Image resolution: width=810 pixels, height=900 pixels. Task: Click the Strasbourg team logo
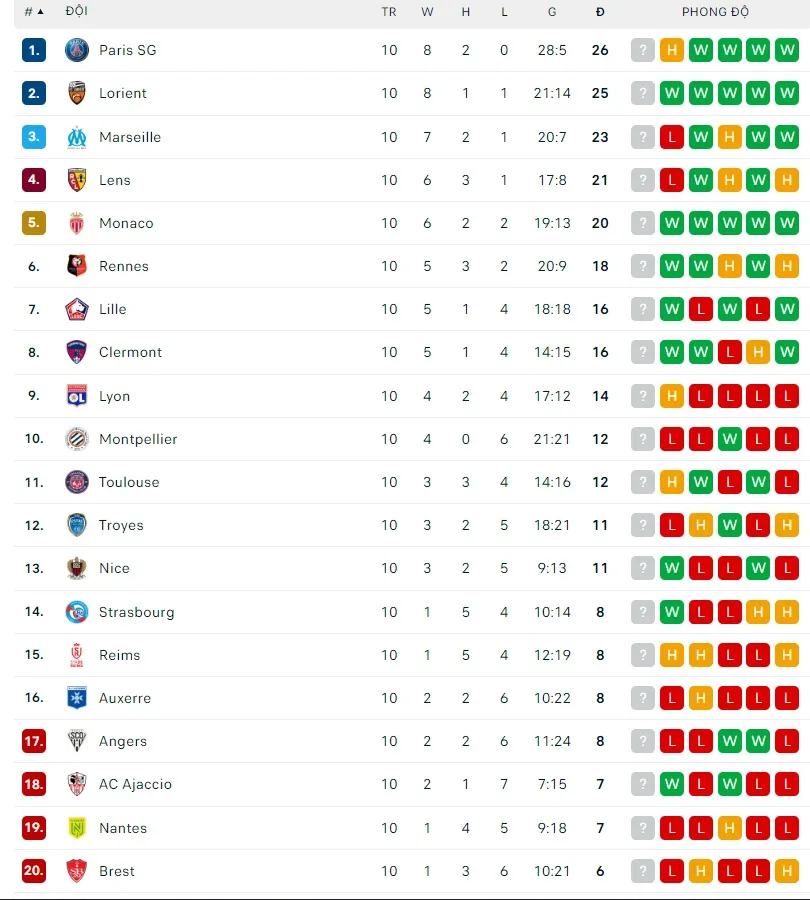tap(77, 612)
